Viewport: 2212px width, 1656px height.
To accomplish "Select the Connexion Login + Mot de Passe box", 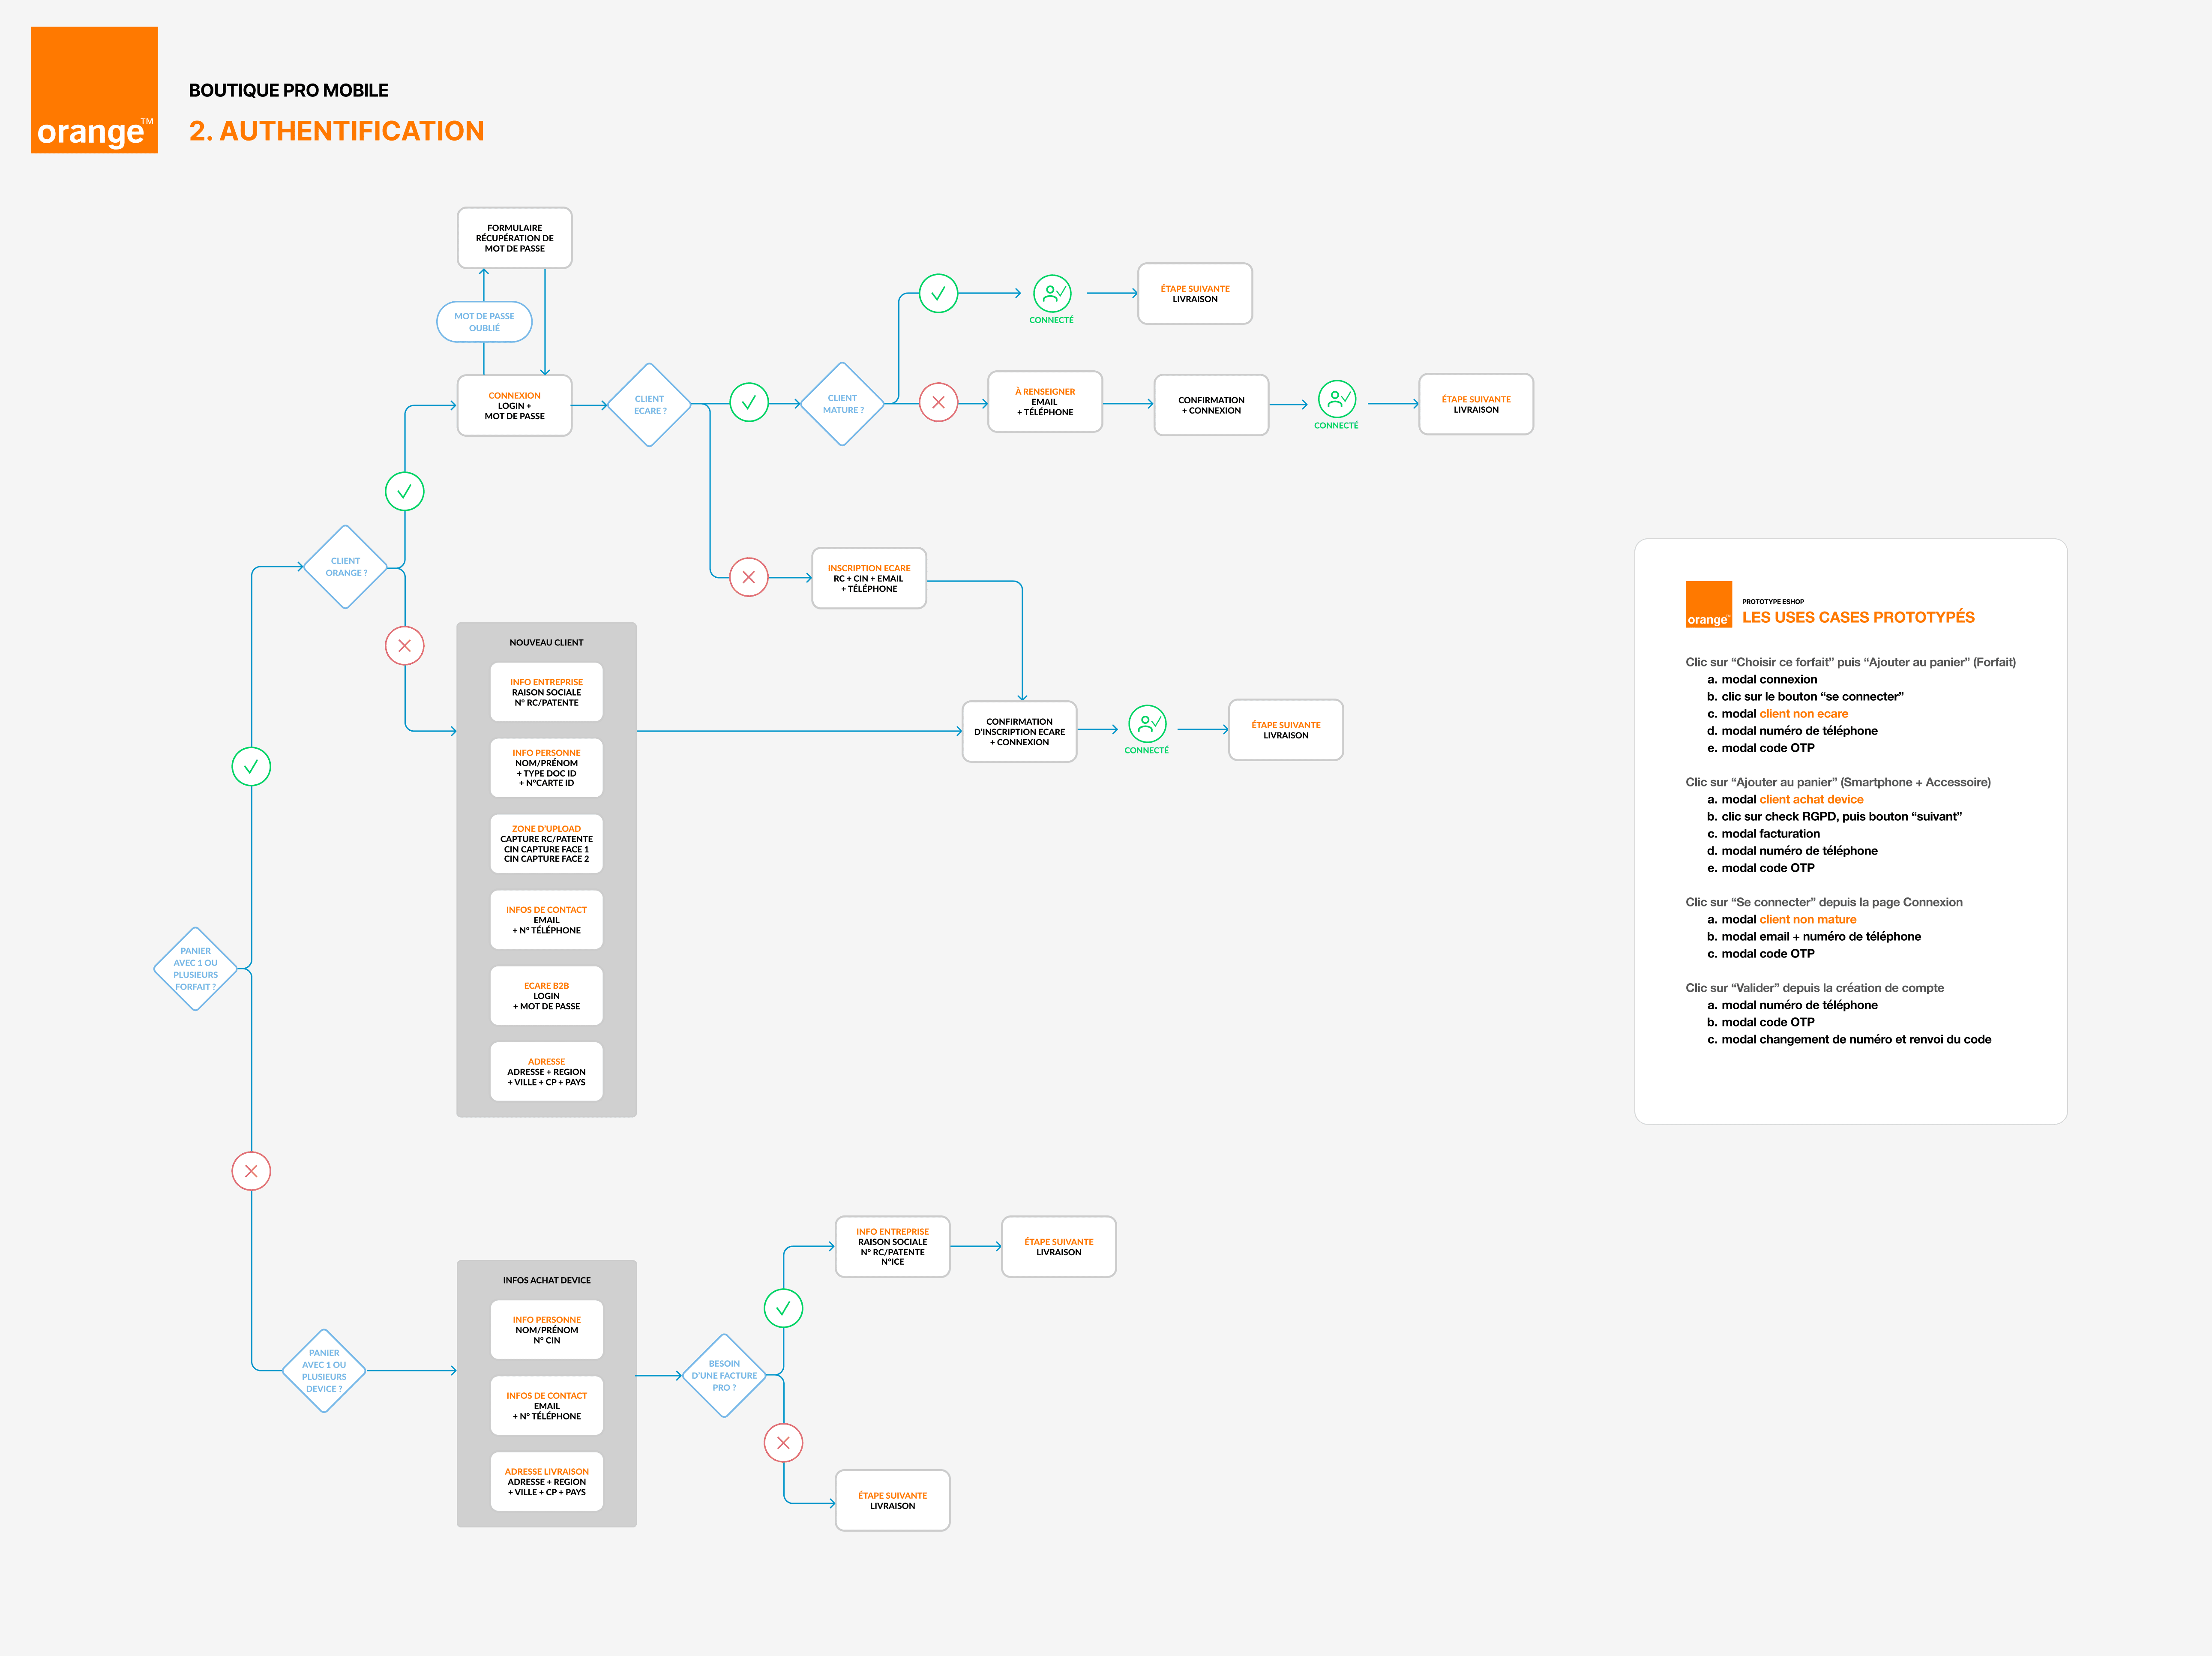I will coord(515,406).
